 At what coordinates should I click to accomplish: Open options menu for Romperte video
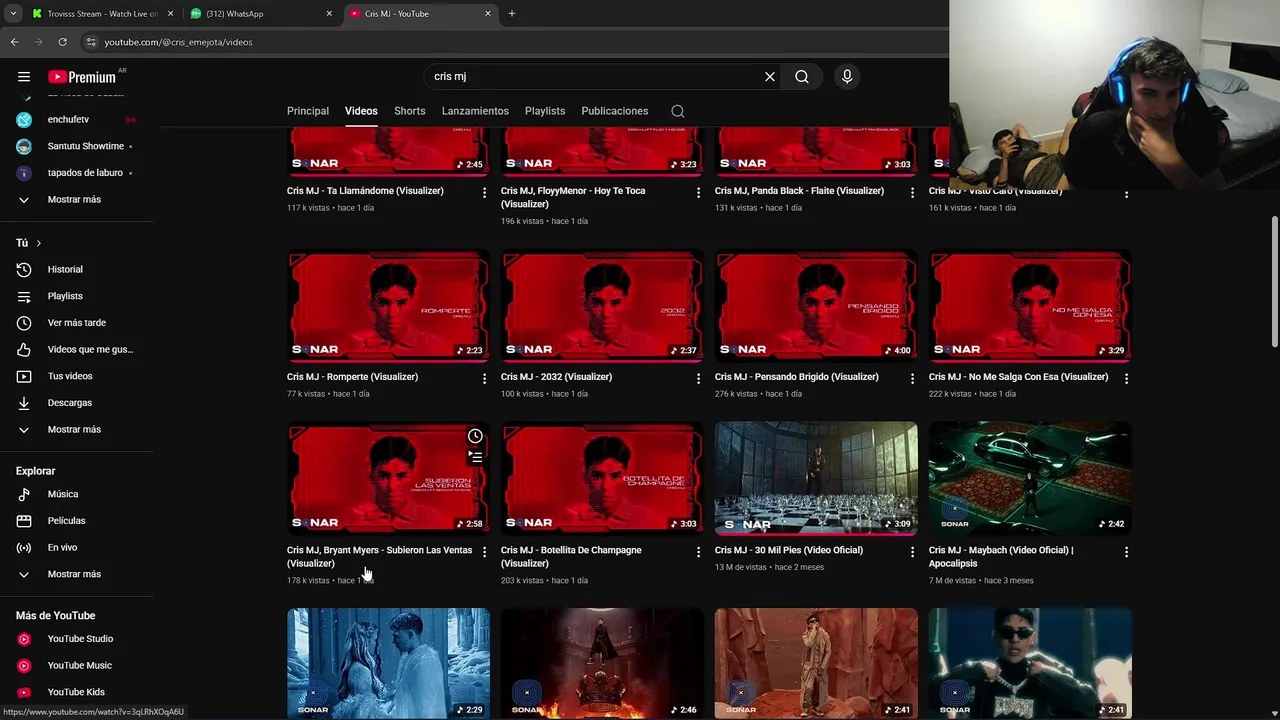484,378
